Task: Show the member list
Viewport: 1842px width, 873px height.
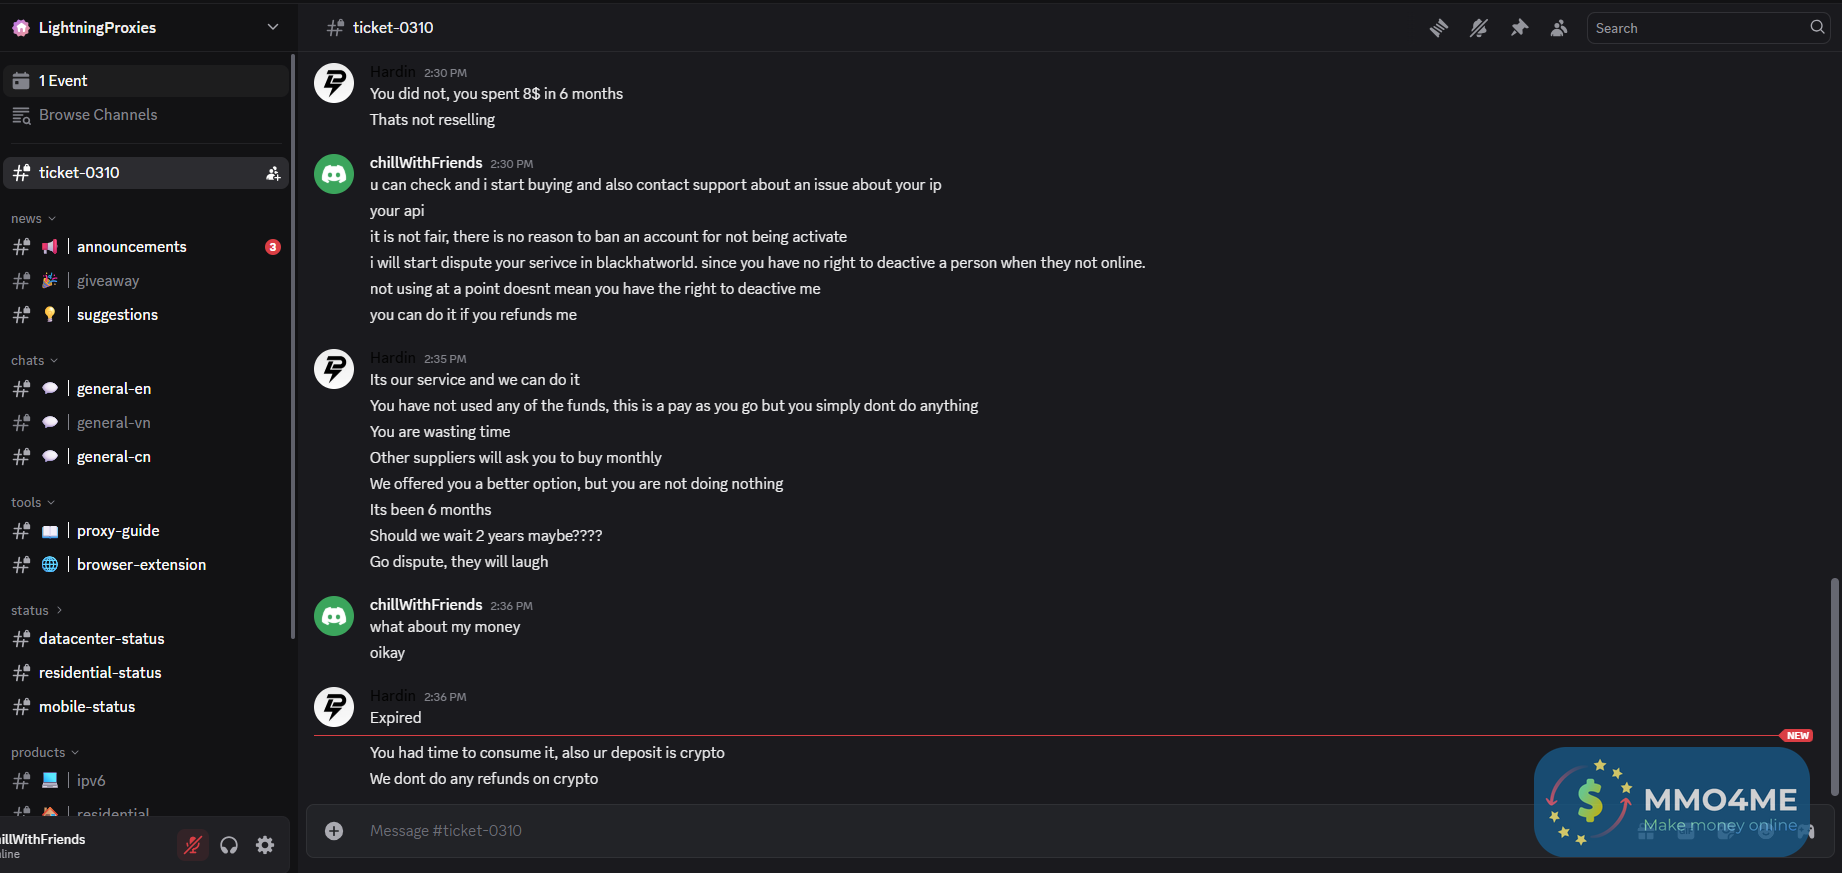Action: tap(1559, 28)
